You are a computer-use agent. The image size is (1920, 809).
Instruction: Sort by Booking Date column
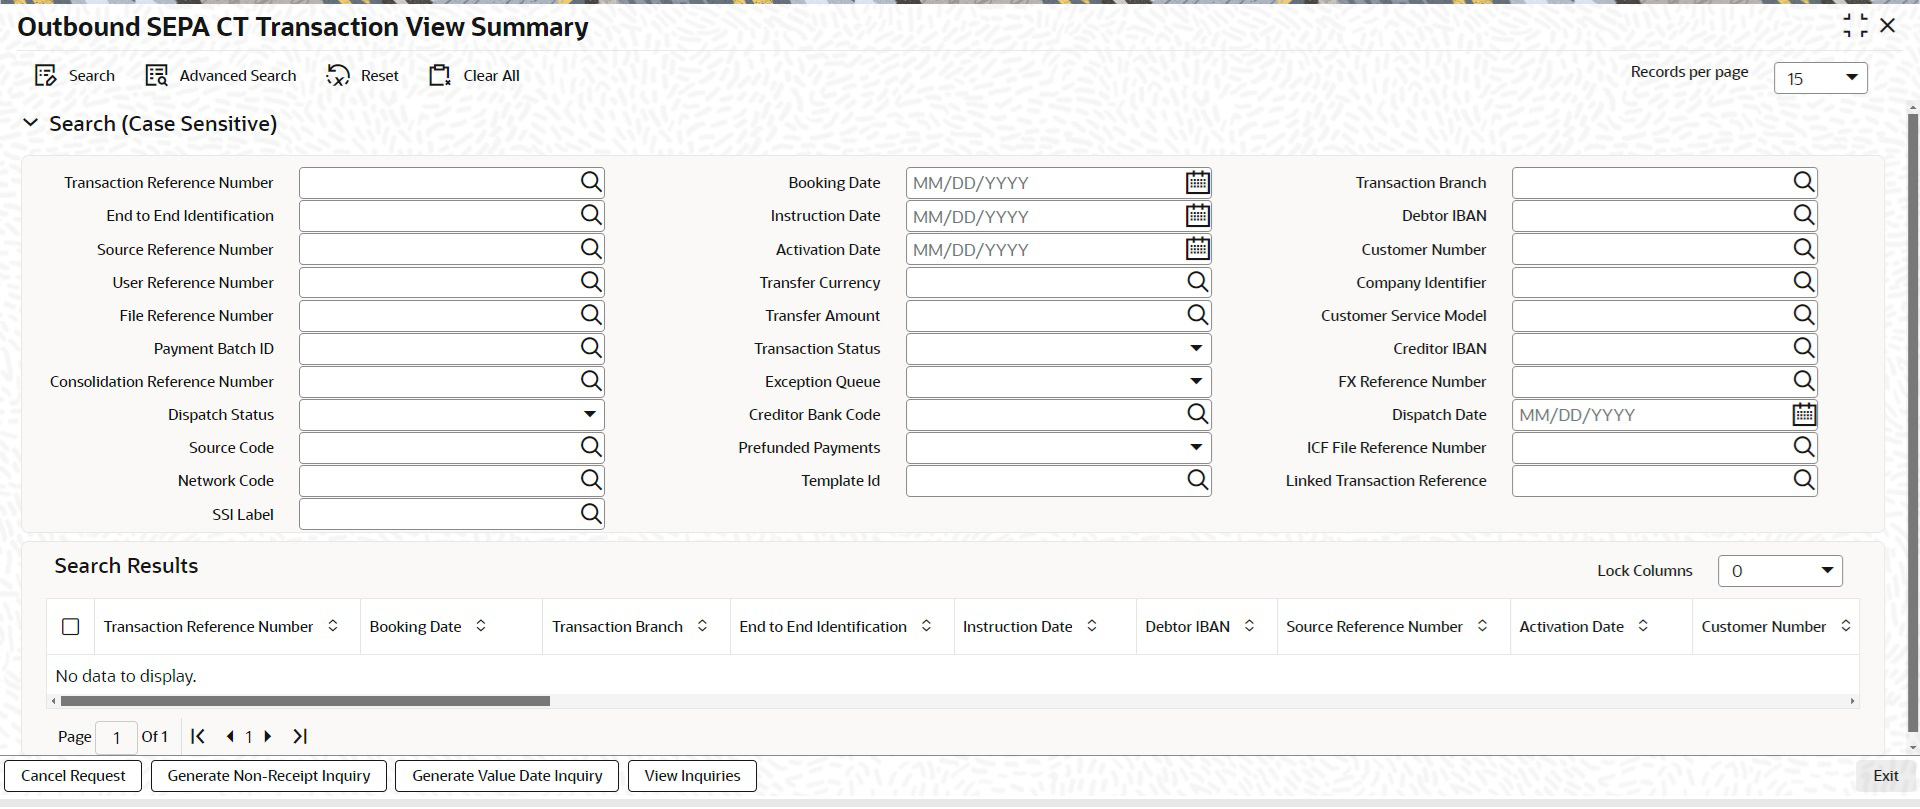pyautogui.click(x=481, y=626)
